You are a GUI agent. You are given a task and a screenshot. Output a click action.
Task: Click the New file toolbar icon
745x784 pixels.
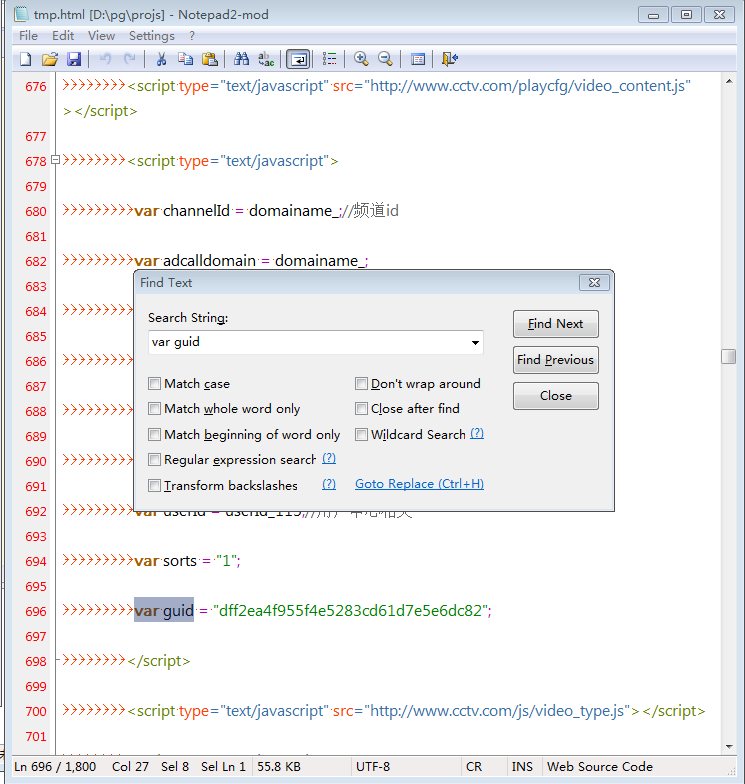pyautogui.click(x=26, y=60)
